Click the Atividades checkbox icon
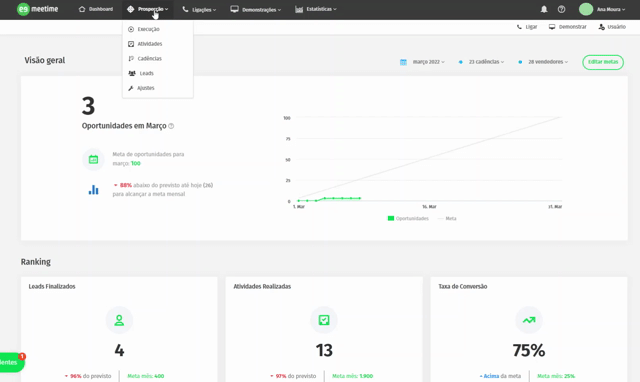640x382 pixels. click(131, 44)
